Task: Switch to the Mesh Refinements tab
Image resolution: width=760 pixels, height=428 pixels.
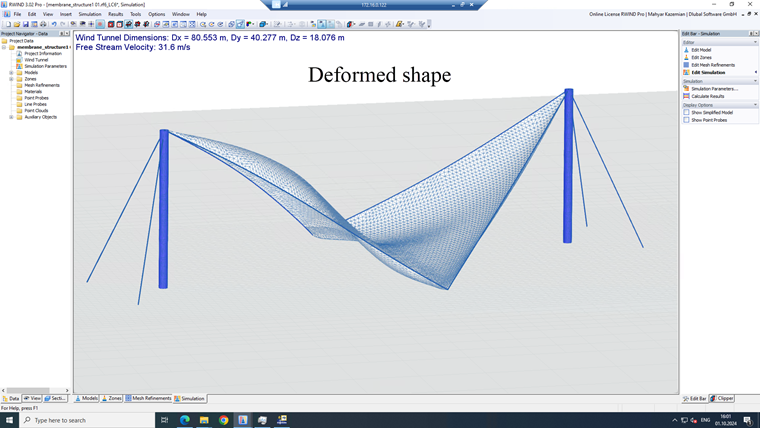Action: tap(148, 398)
